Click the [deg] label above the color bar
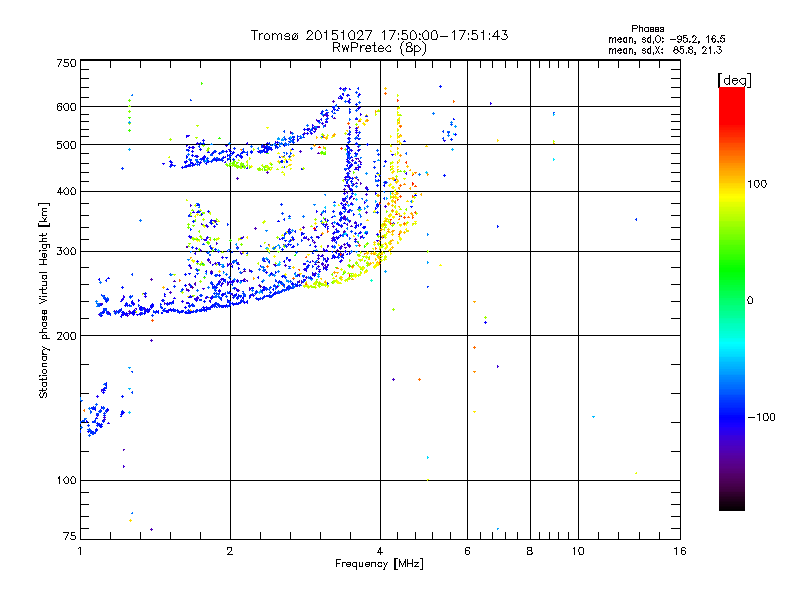Viewport: 800px width, 600px height. tap(734, 80)
